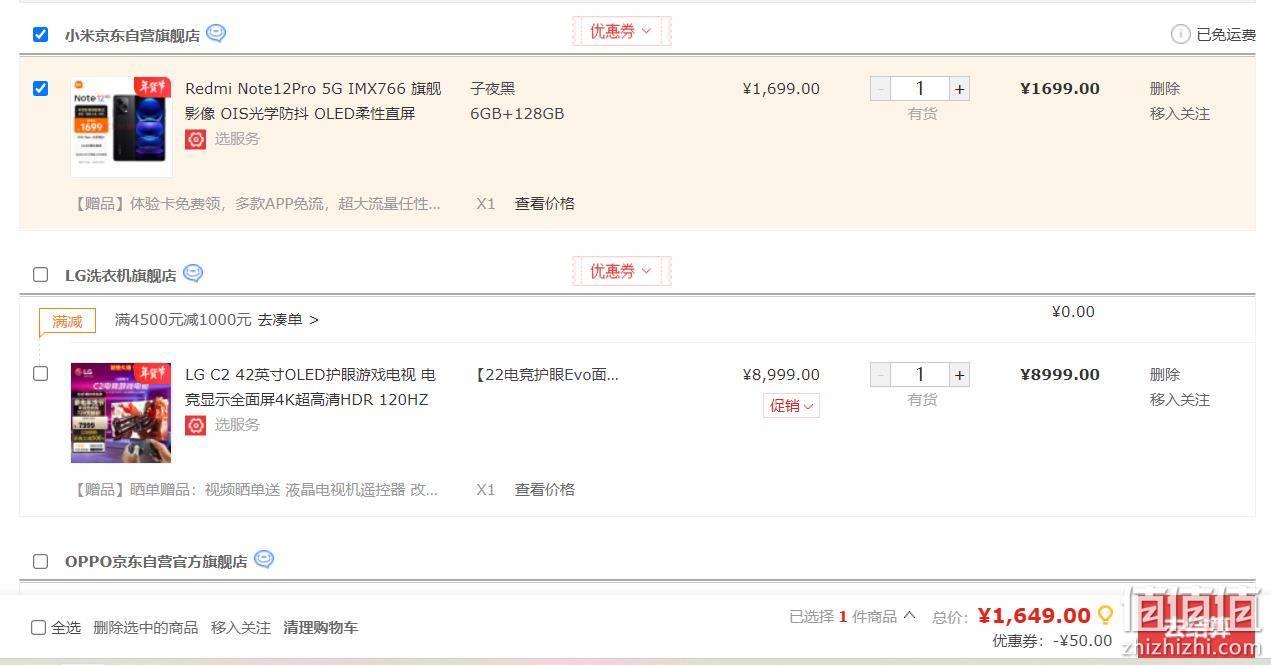Open chat icon next to LG洗衣机旗舰店
Image resolution: width=1271 pixels, height=665 pixels.
(193, 273)
